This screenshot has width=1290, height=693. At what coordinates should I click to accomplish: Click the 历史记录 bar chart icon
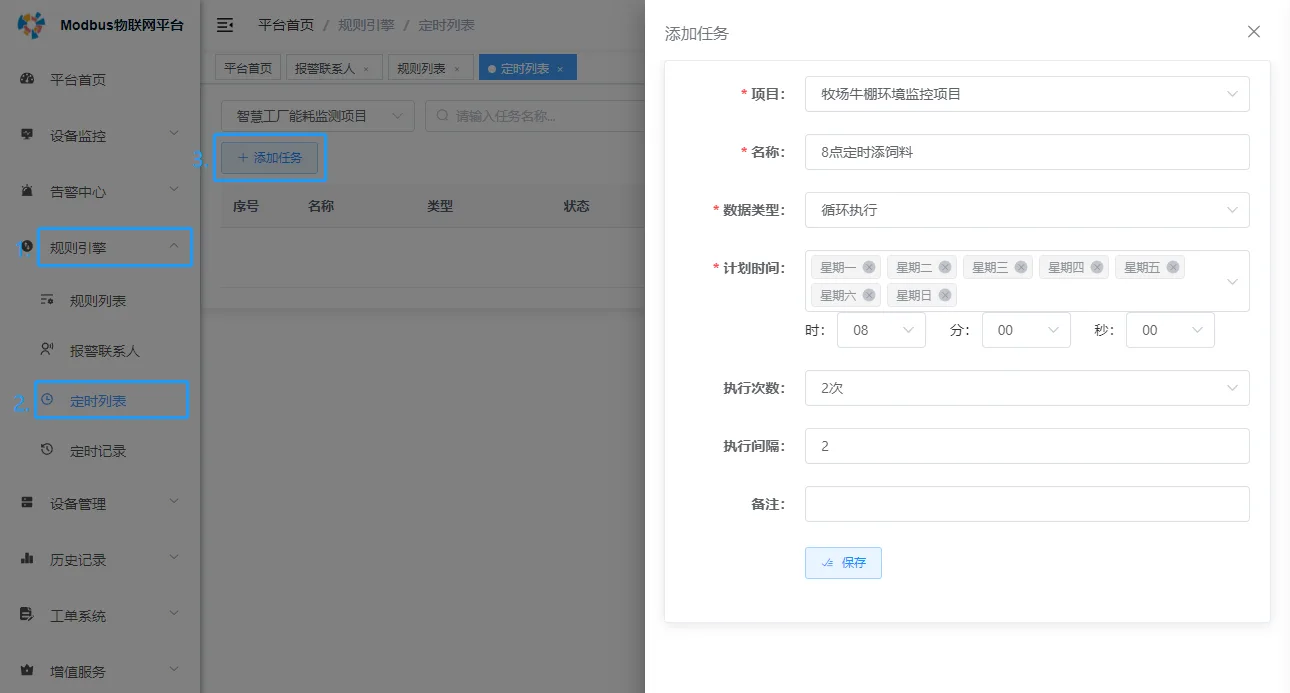point(28,559)
